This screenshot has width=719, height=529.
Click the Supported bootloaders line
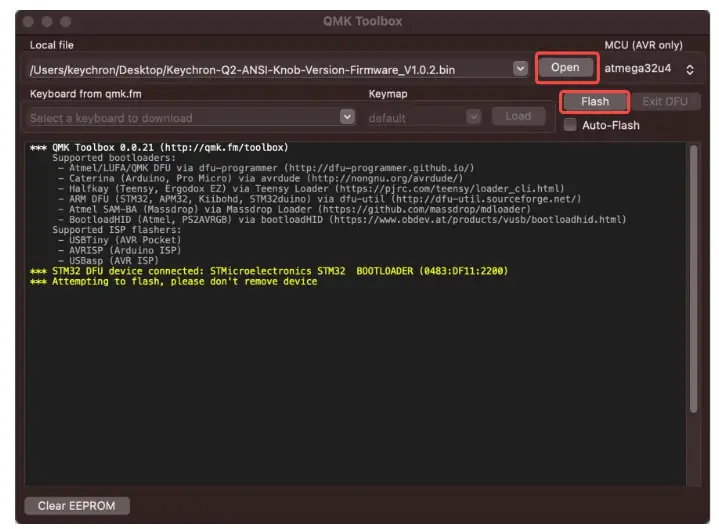[x=114, y=158]
